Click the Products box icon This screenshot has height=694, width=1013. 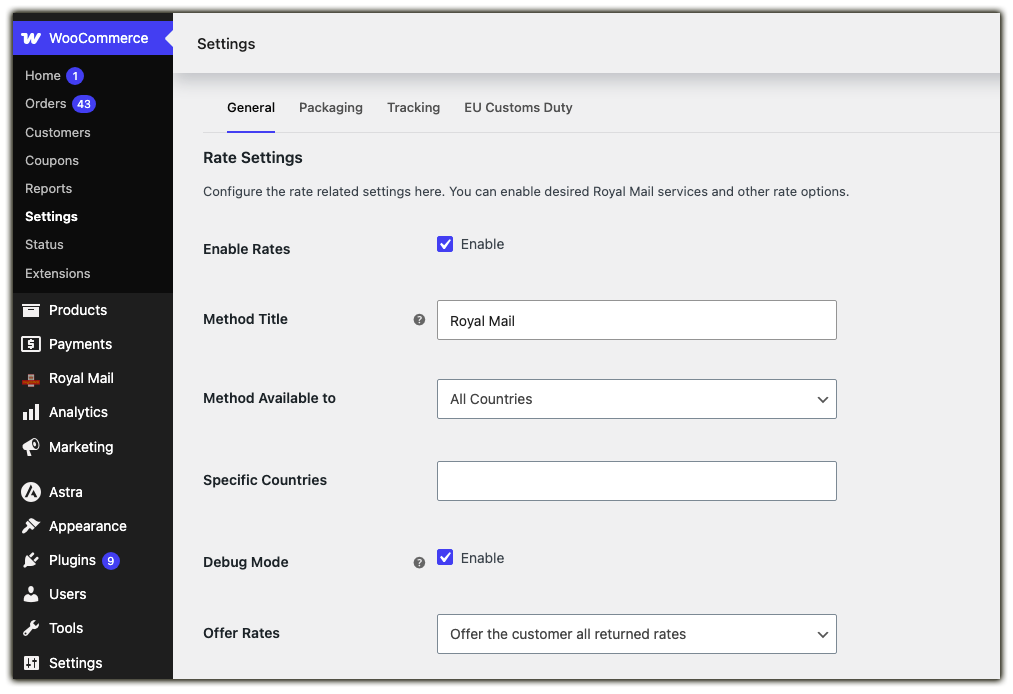(x=31, y=310)
